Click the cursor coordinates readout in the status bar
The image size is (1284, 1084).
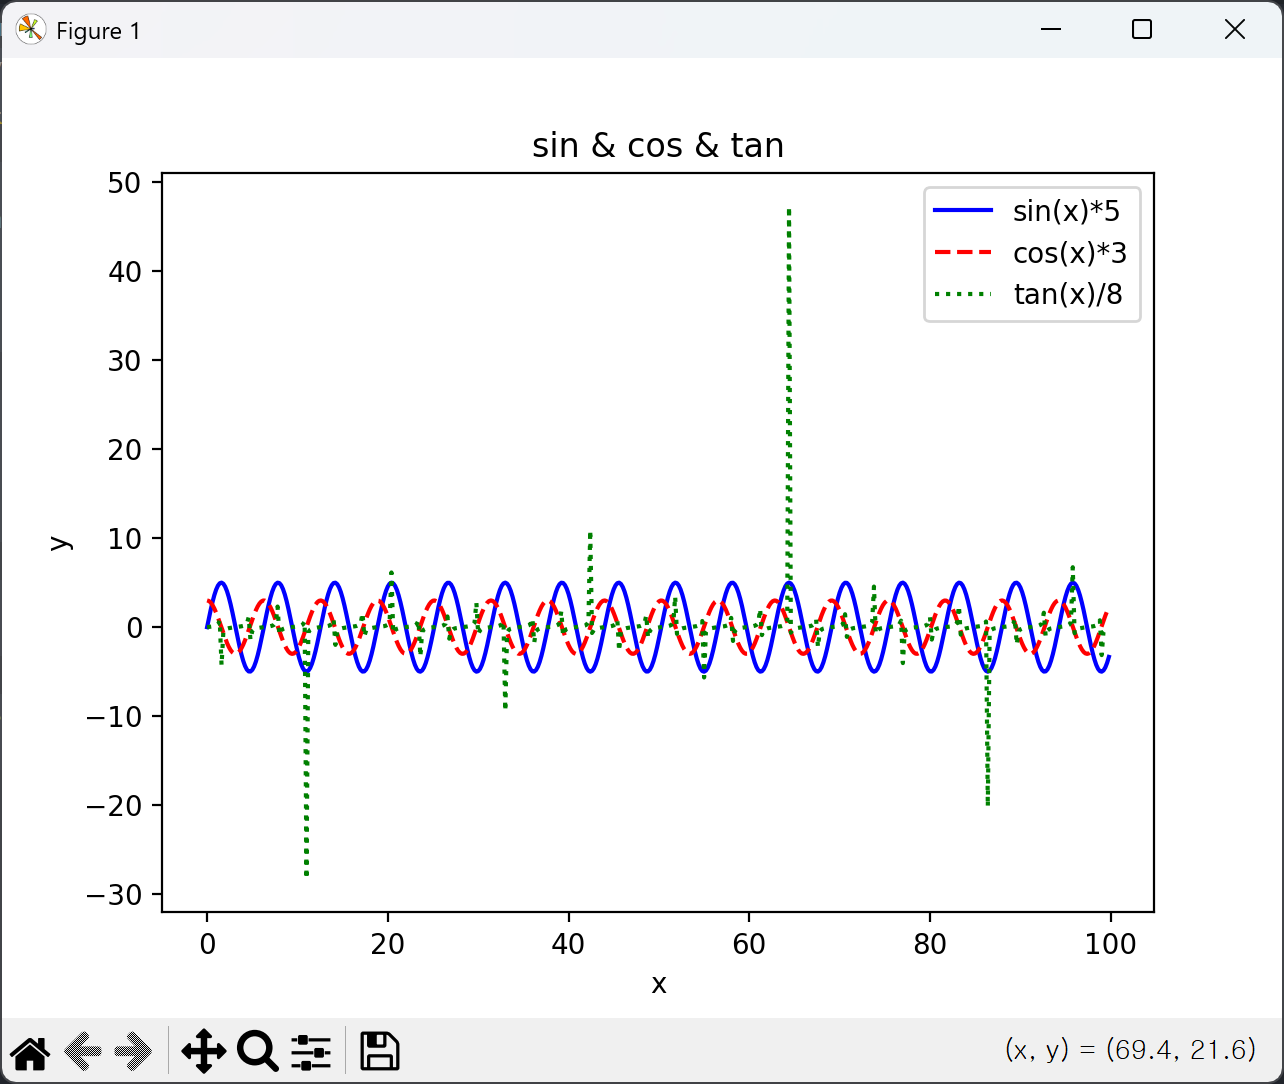[x=1130, y=1049]
